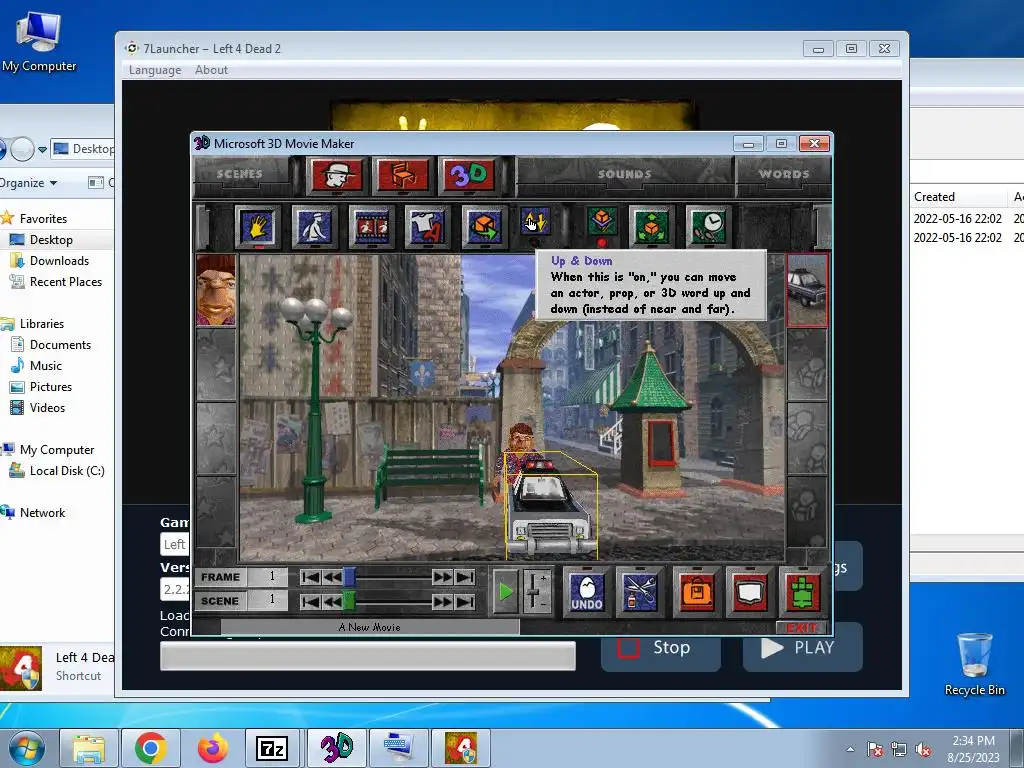Open the SCENES tab

coord(240,174)
